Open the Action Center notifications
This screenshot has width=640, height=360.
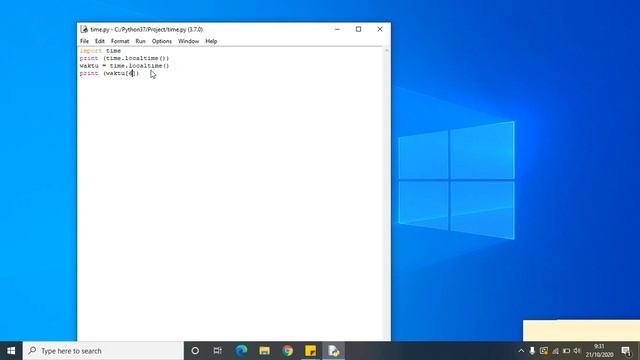click(x=627, y=351)
